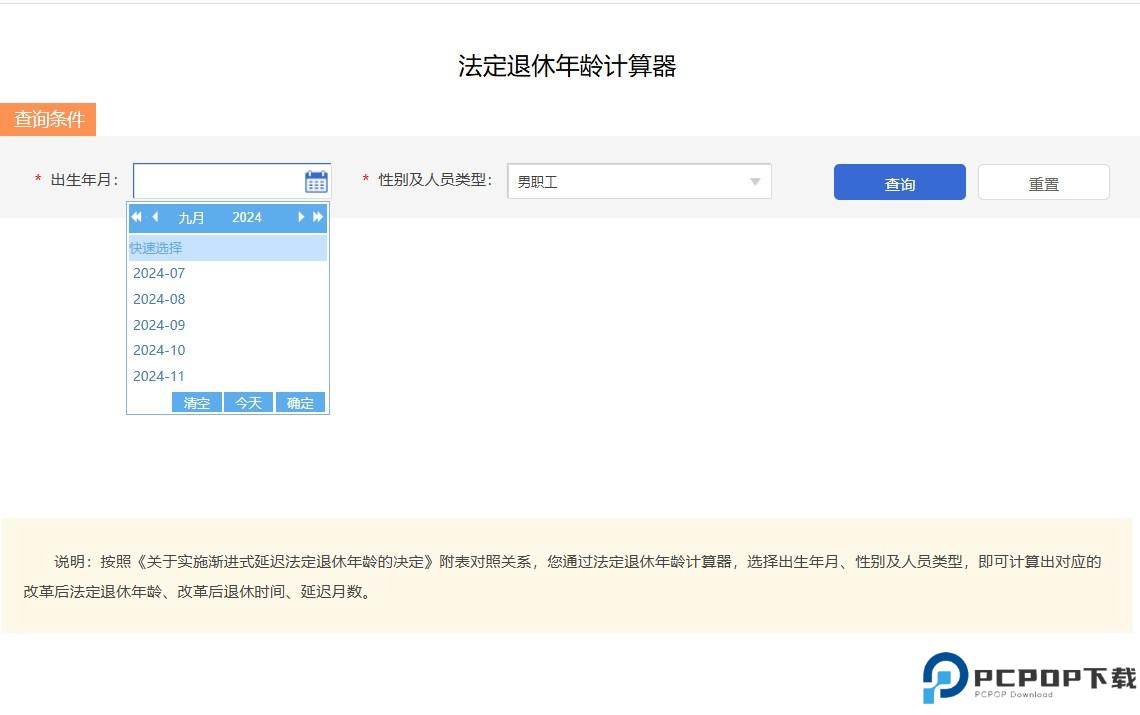Click the 查询条件 orange tab

(47, 119)
